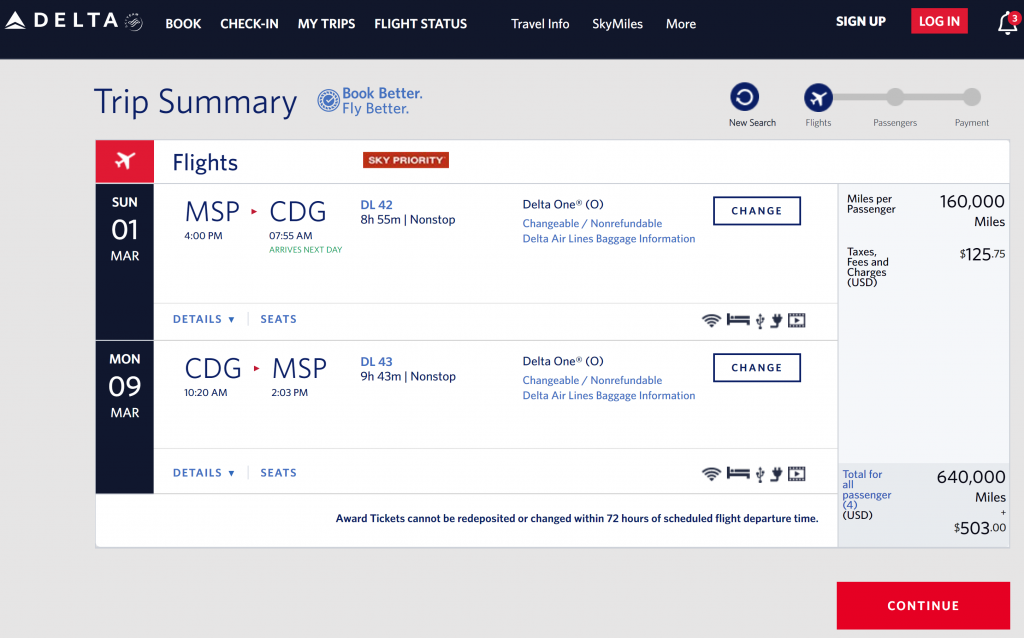Click the DL 42 flight number link

(376, 205)
